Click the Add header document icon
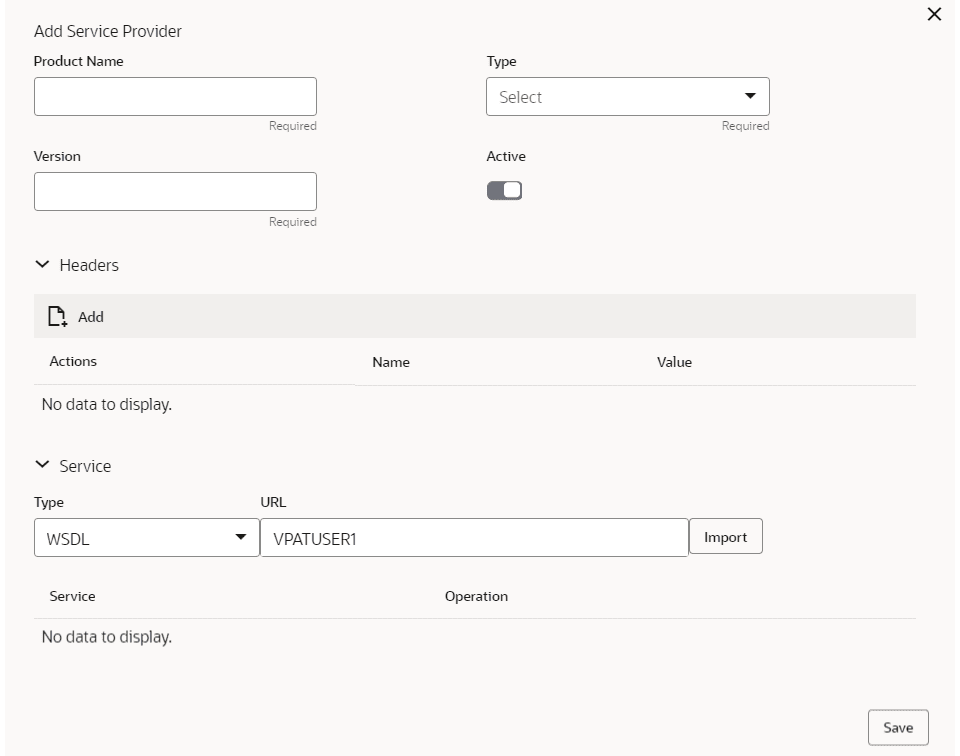 coord(57,317)
